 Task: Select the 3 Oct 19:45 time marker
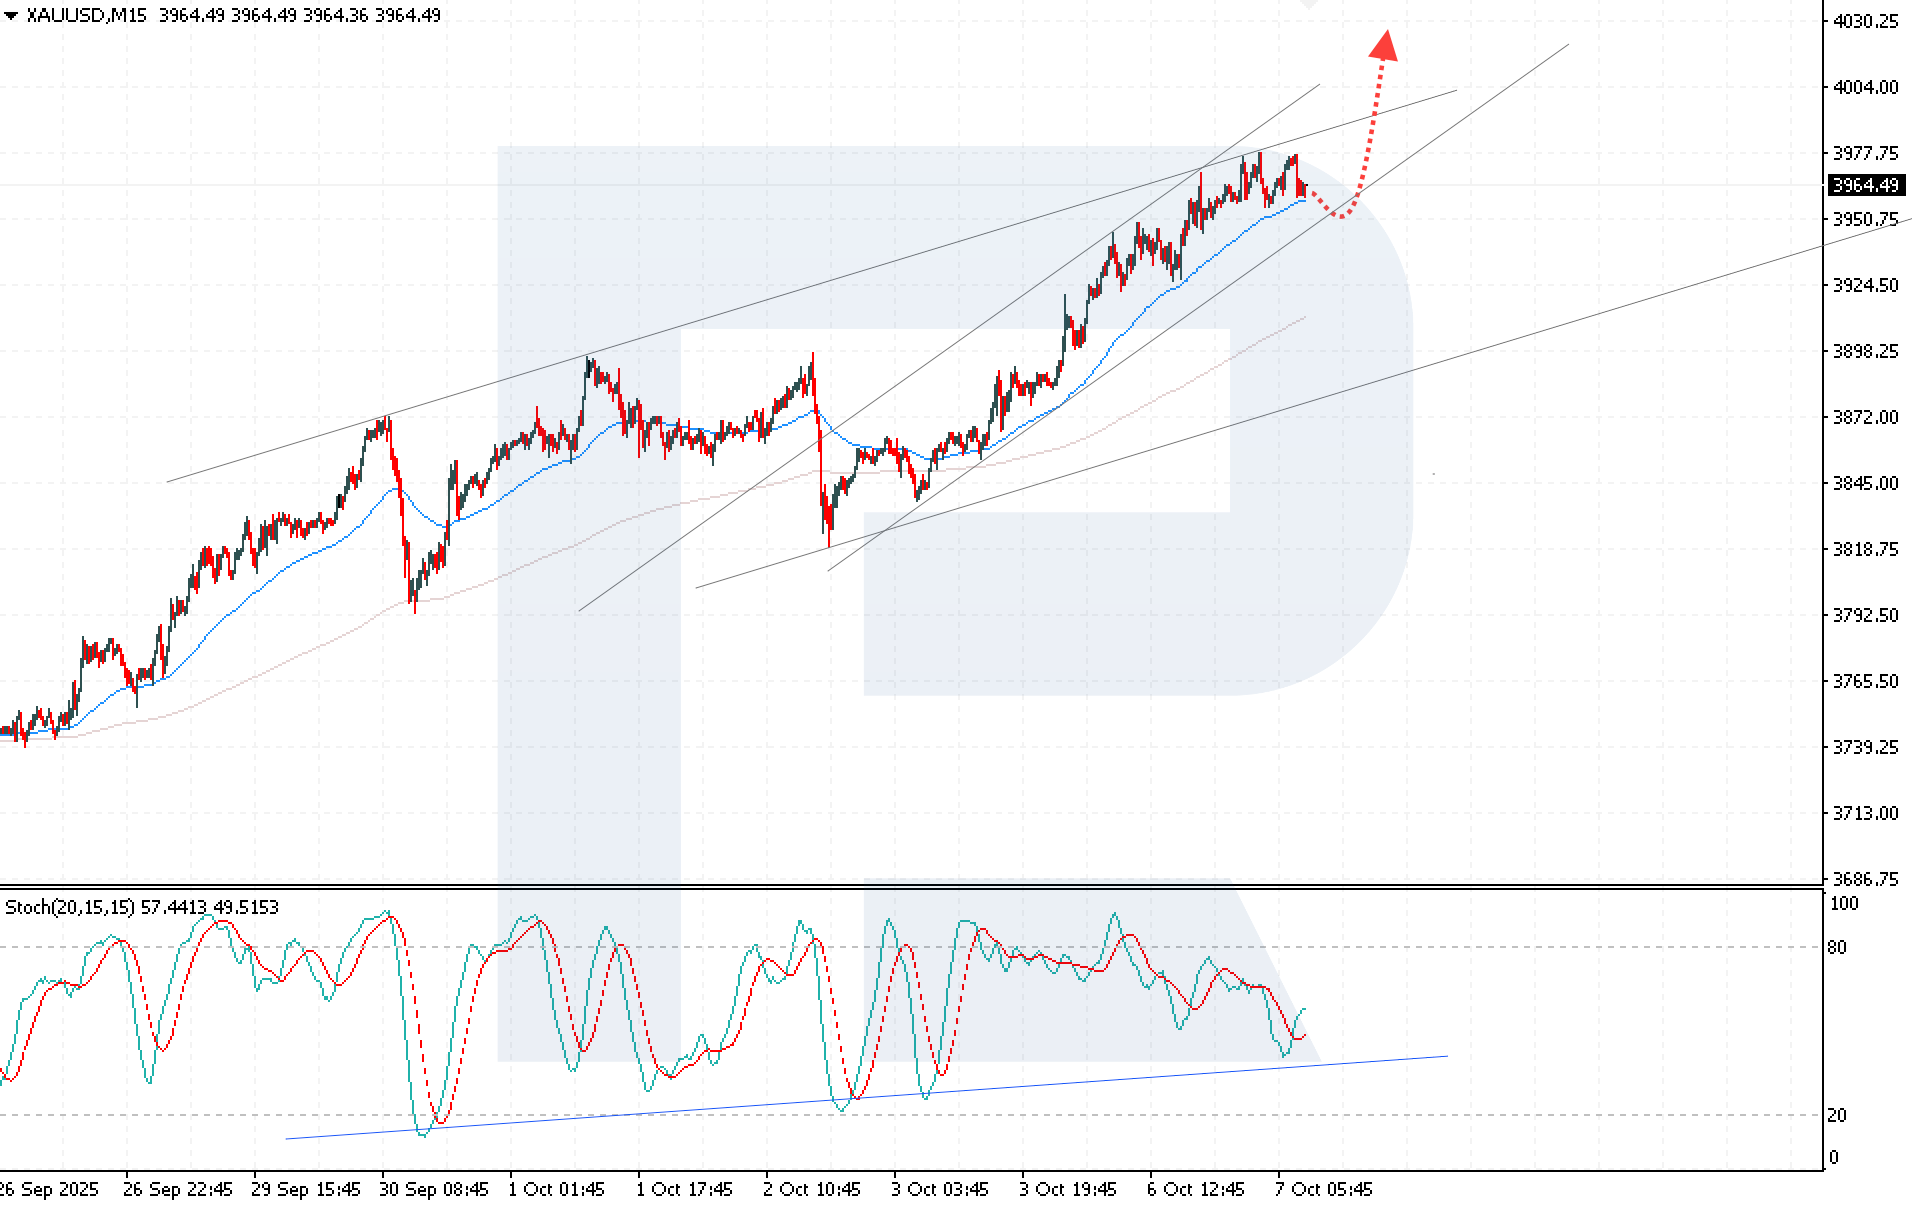[x=1067, y=1190]
